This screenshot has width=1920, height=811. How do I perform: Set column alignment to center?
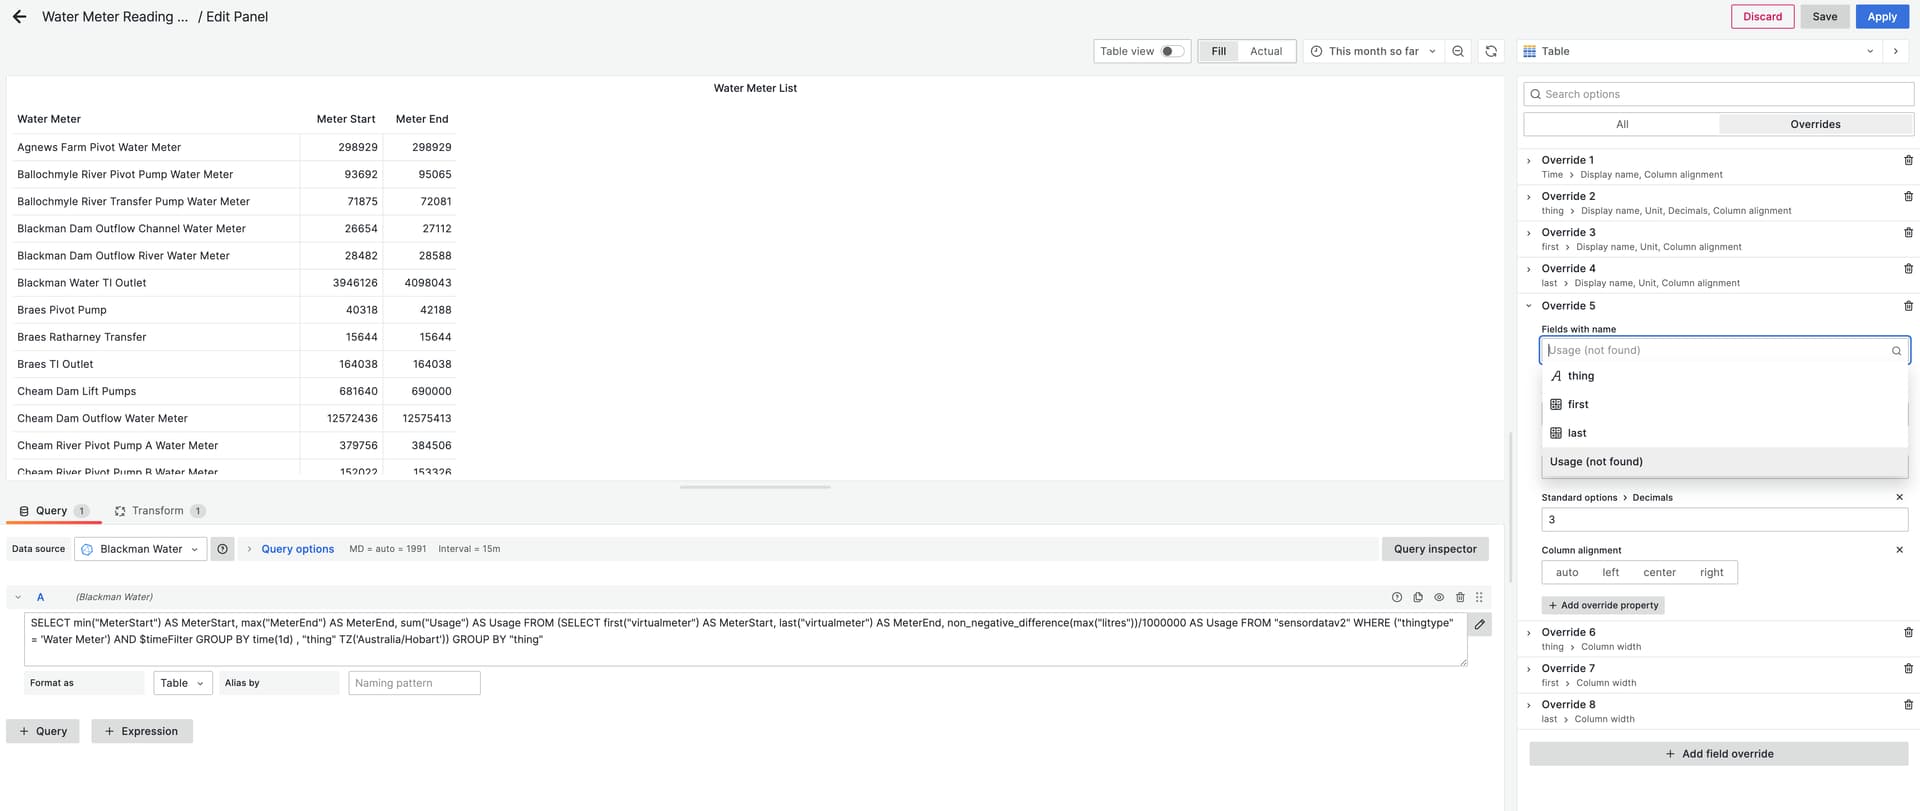click(x=1659, y=572)
